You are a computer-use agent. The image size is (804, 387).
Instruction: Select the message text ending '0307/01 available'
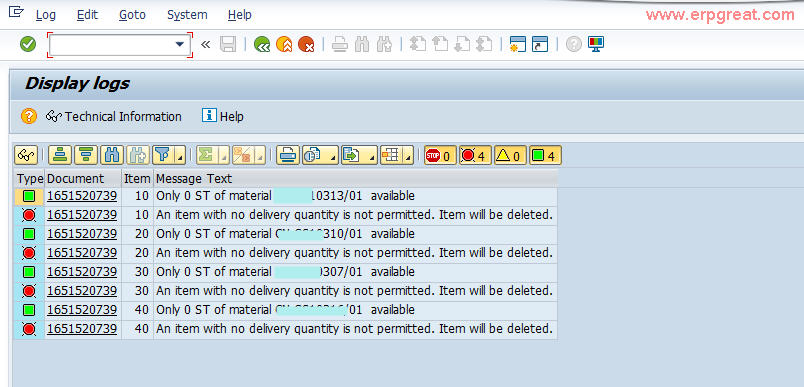[285, 272]
